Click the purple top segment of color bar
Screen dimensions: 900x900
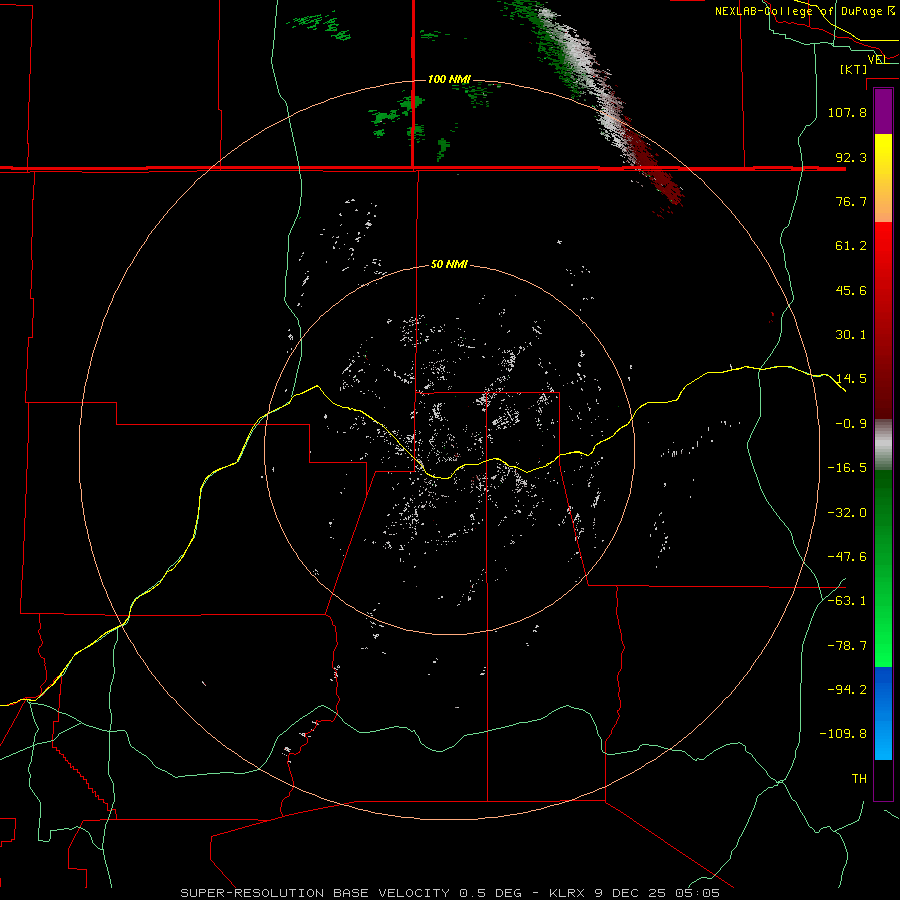(883, 111)
